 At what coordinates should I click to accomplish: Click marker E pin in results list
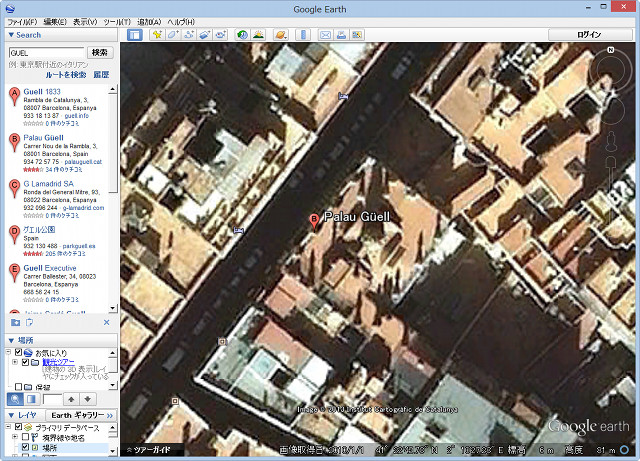click(14, 272)
